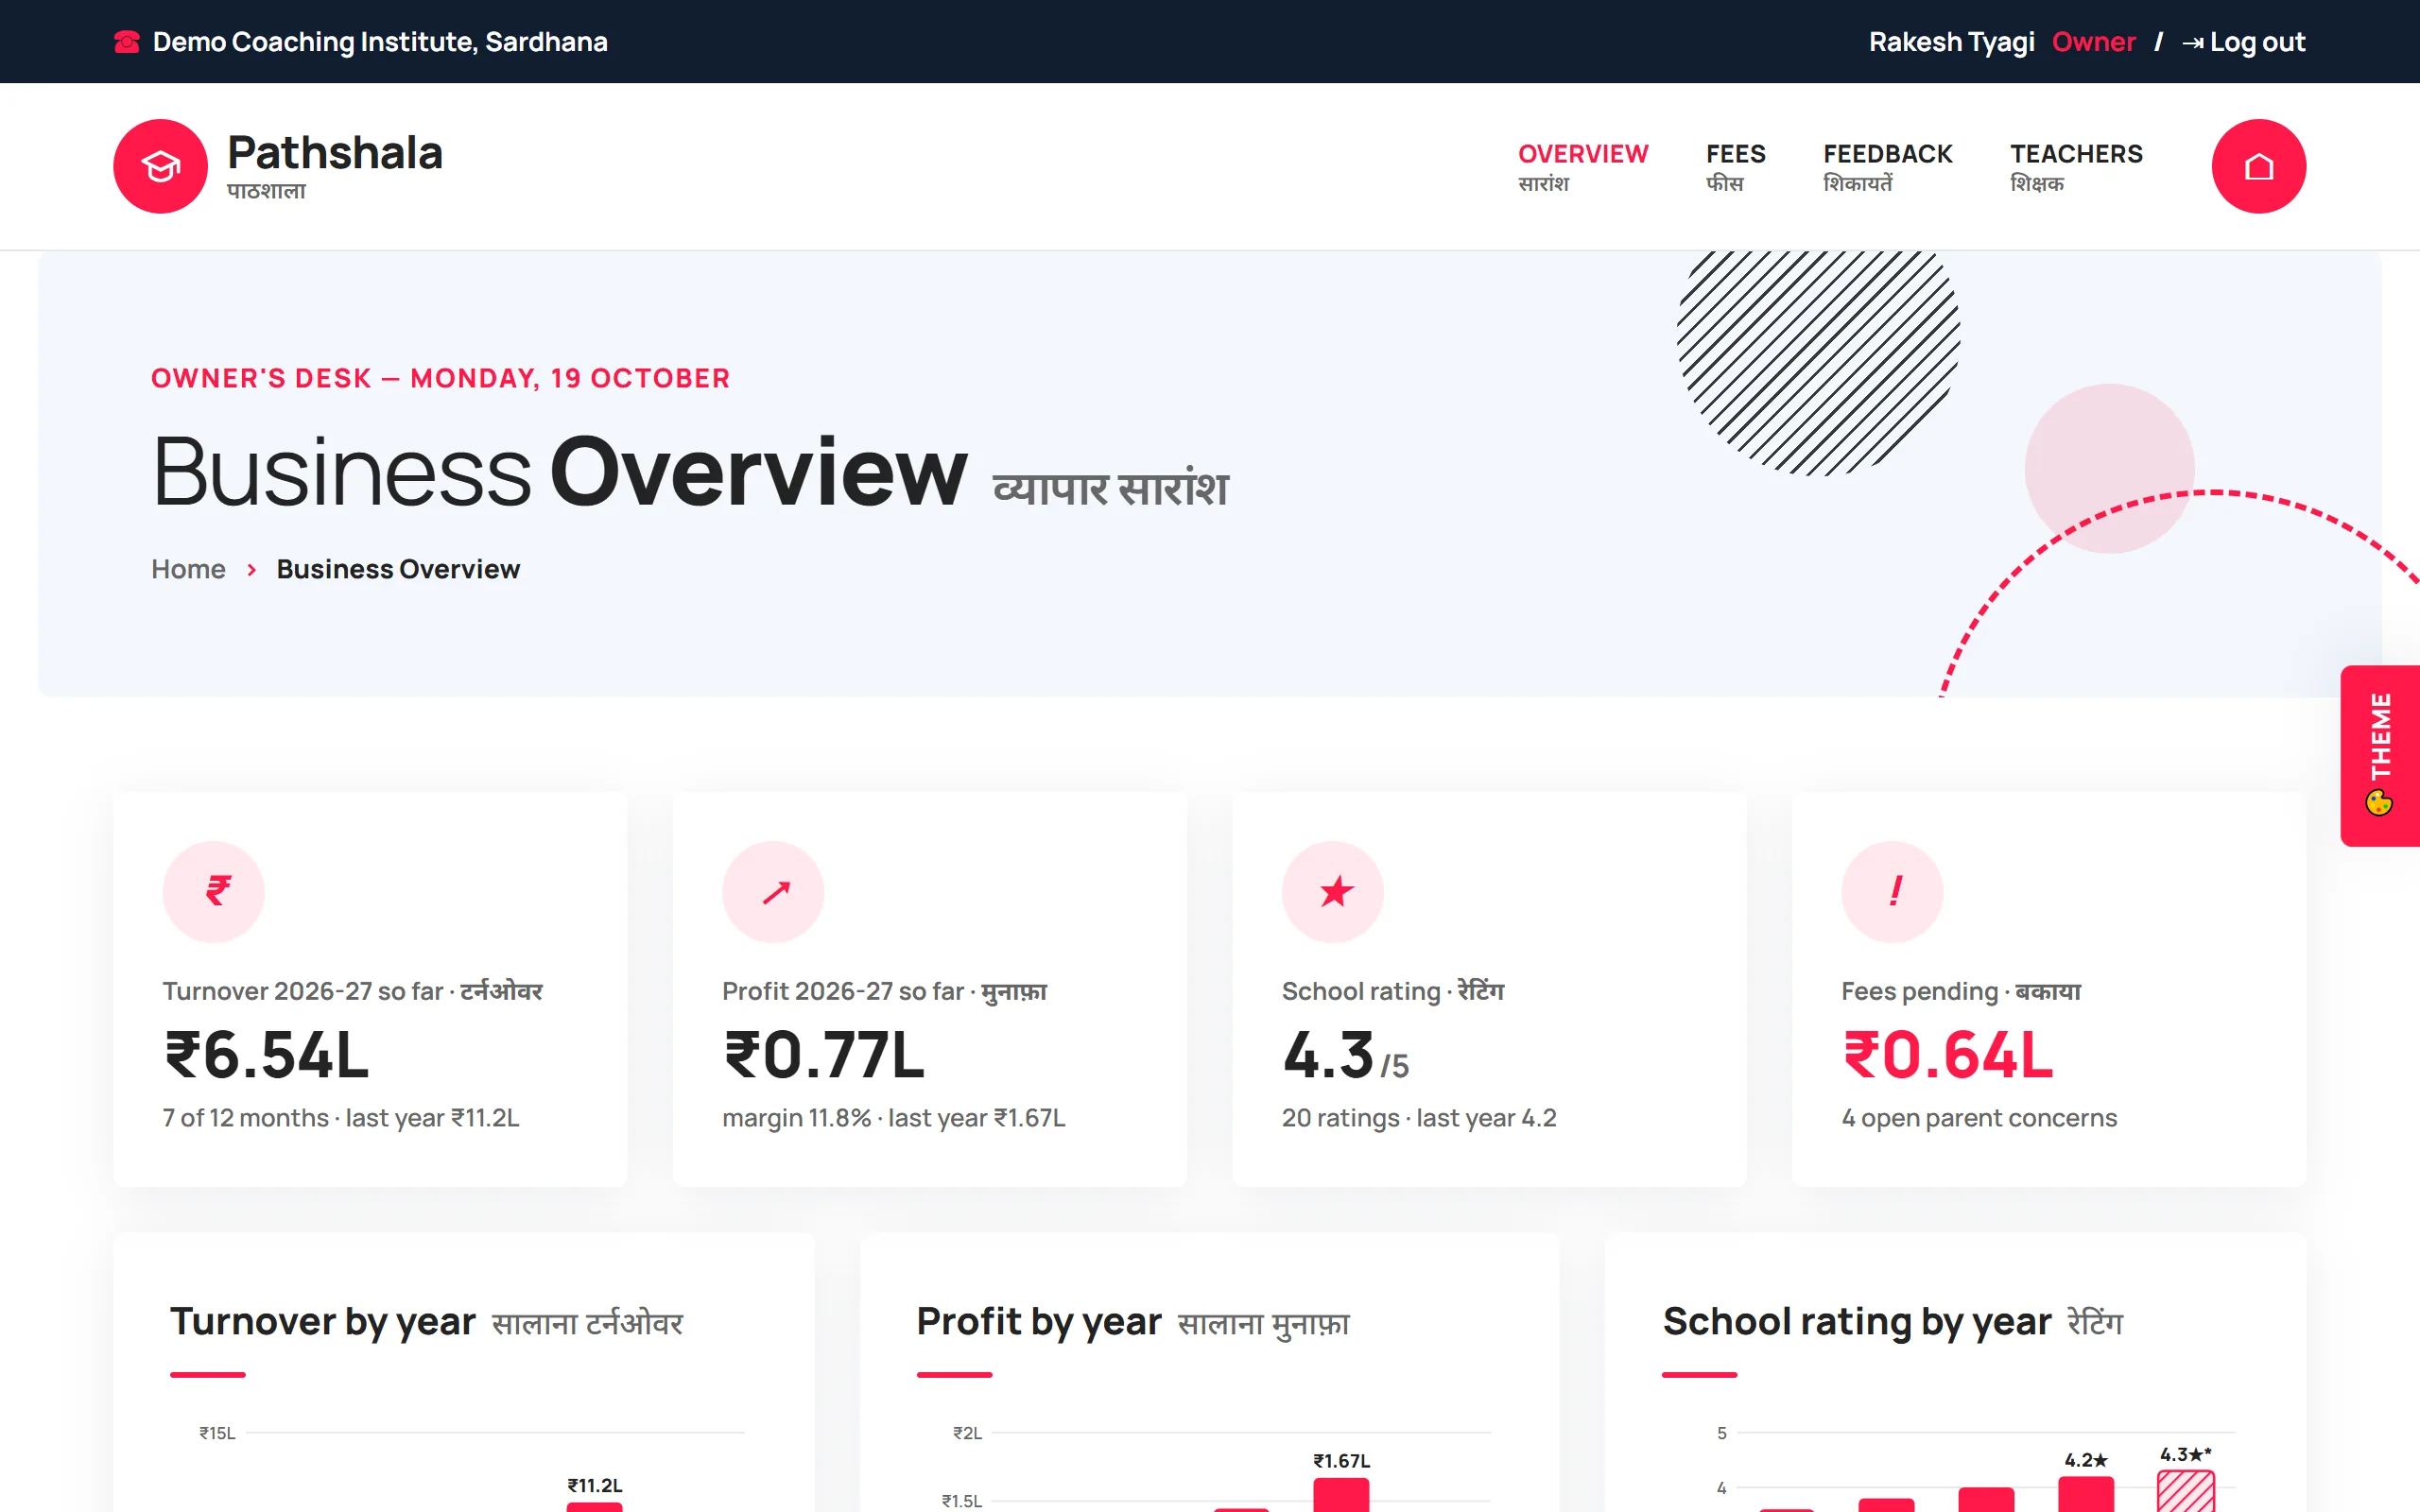Click the star icon on the School rating card
The width and height of the screenshot is (2420, 1512).
1333,891
